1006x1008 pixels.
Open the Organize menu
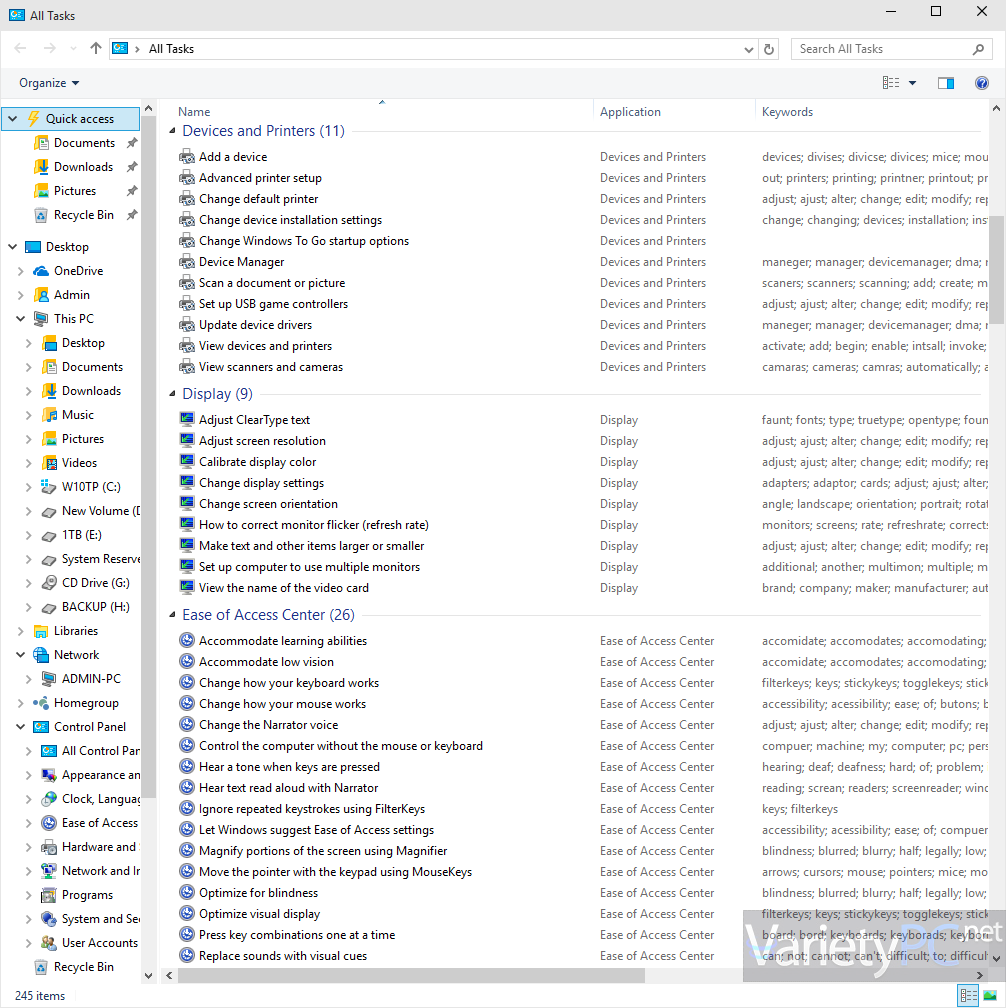tap(49, 83)
